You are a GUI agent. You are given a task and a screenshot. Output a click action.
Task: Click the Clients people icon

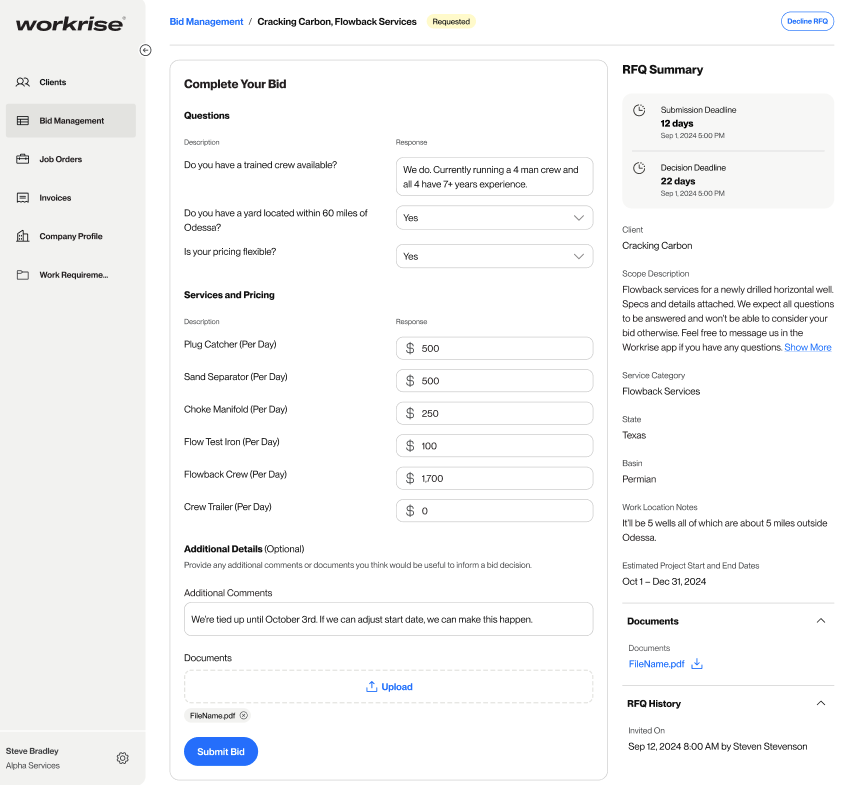click(22, 82)
